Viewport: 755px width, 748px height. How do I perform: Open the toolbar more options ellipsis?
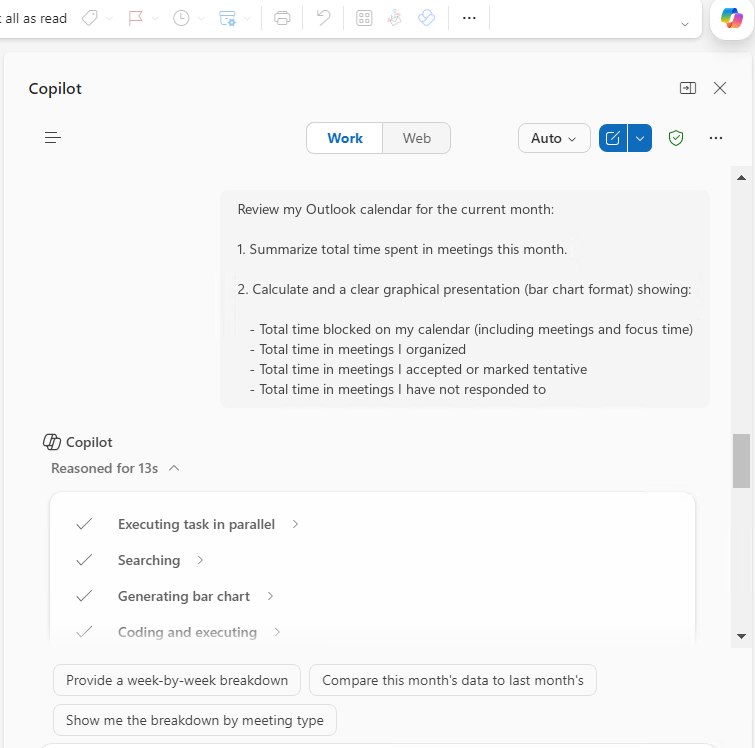469,18
